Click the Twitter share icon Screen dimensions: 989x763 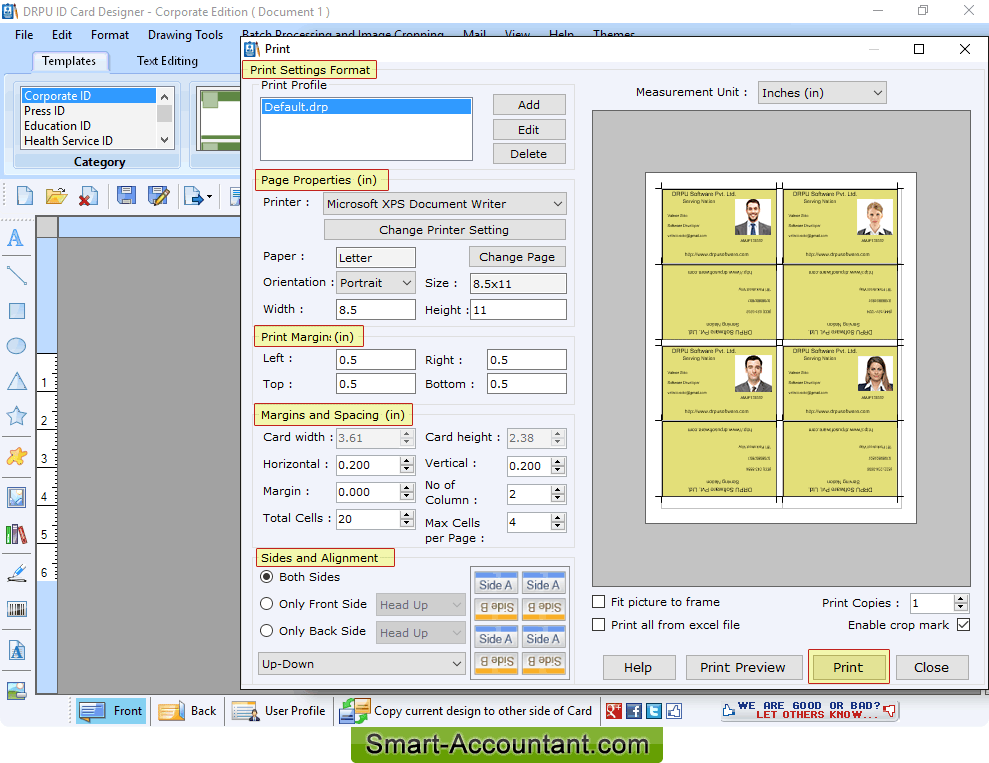tap(654, 711)
